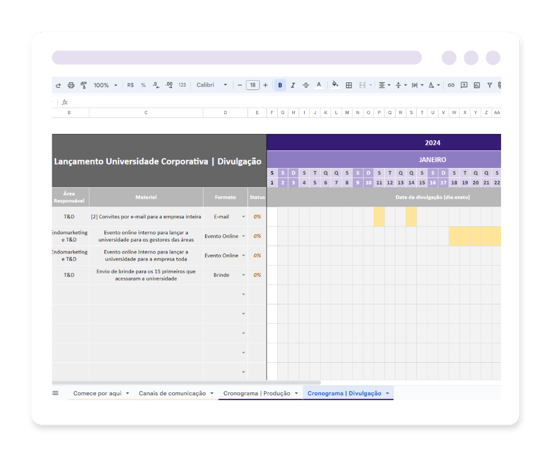Click the print icon in toolbar
The height and width of the screenshot is (455, 550).
point(71,85)
